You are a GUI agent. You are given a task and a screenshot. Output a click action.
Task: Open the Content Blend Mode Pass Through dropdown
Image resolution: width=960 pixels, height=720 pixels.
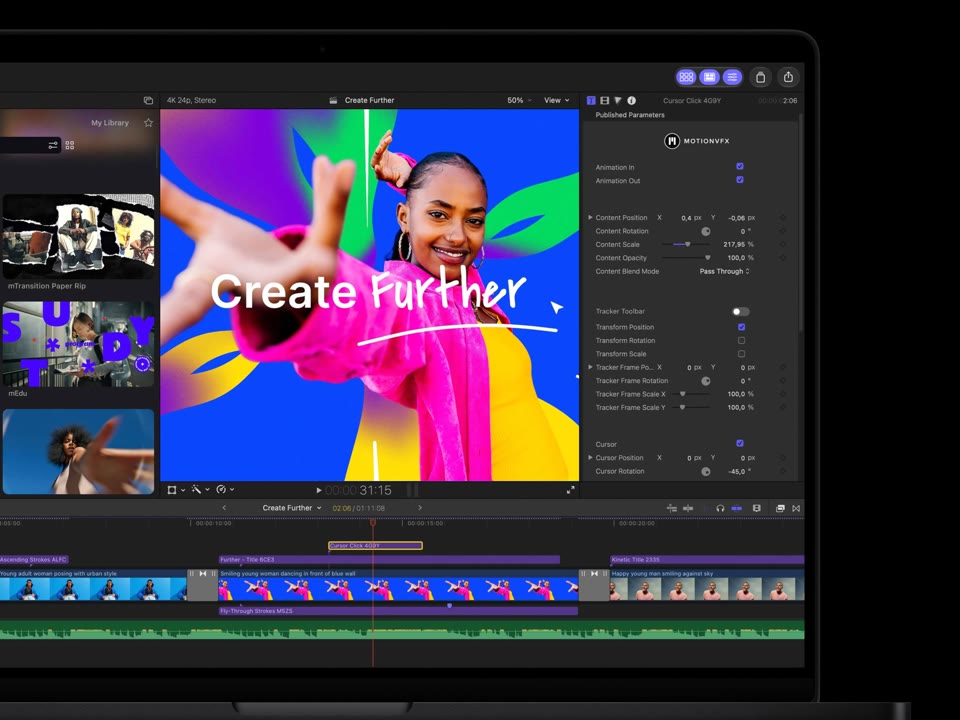(724, 271)
